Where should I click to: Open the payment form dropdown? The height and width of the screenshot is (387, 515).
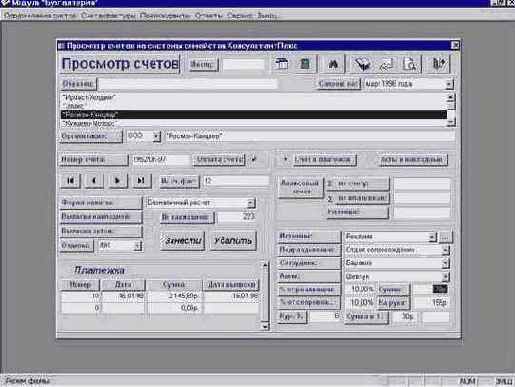[x=251, y=203]
